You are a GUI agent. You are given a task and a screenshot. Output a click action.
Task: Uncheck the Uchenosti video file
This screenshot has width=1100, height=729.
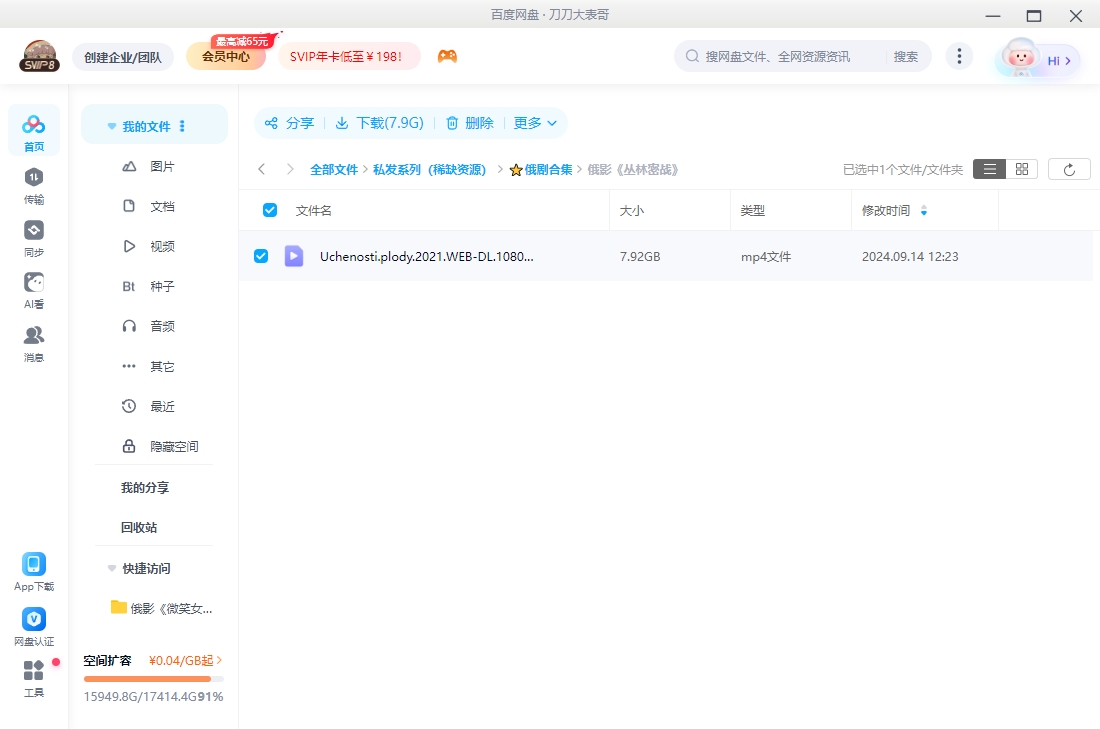pos(261,256)
